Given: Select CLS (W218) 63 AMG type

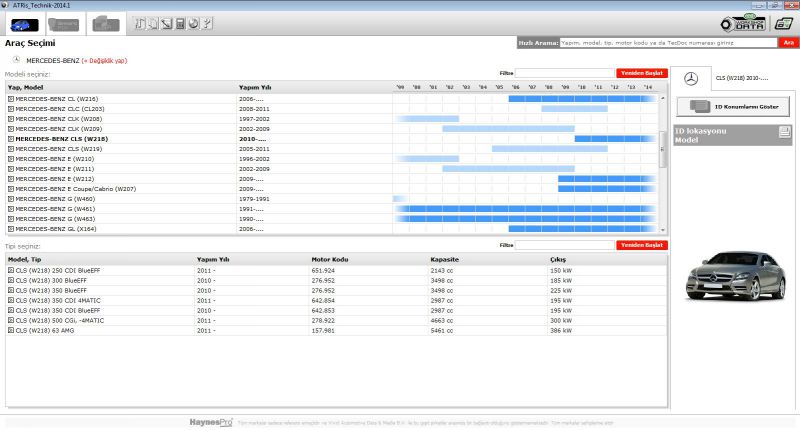Looking at the screenshot, I should [x=45, y=331].
